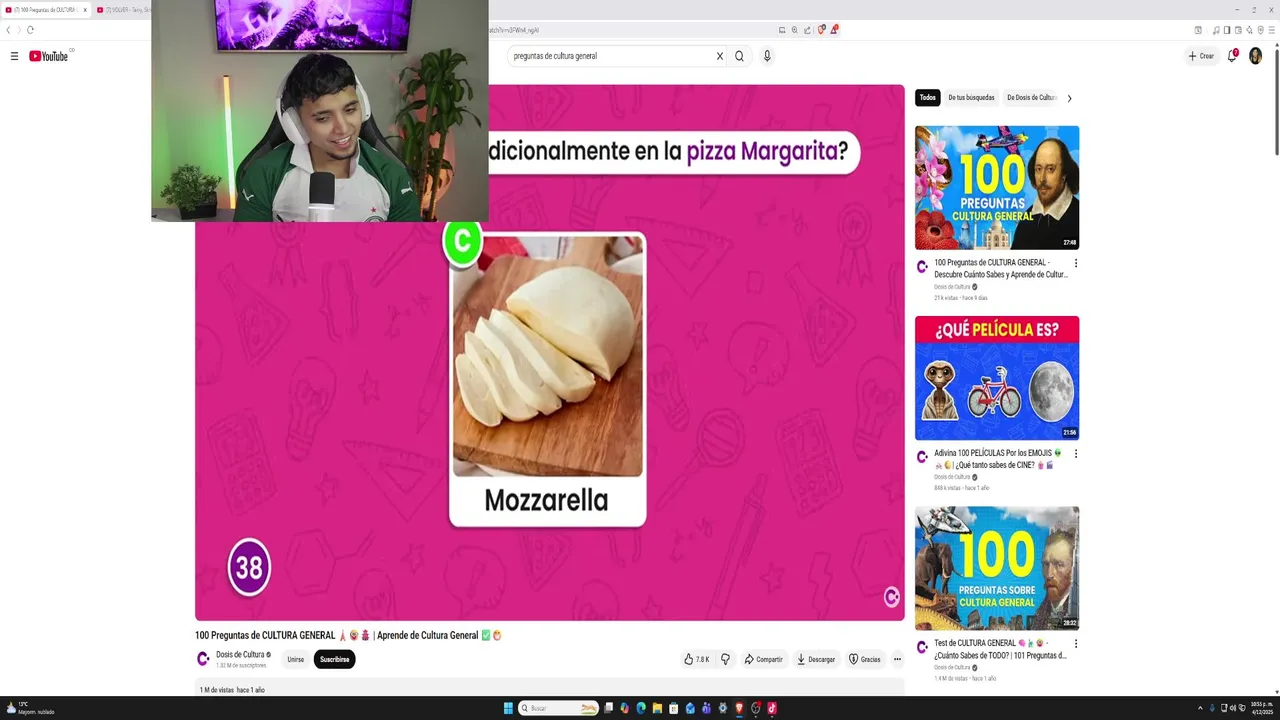Clear the search box text

tap(719, 56)
